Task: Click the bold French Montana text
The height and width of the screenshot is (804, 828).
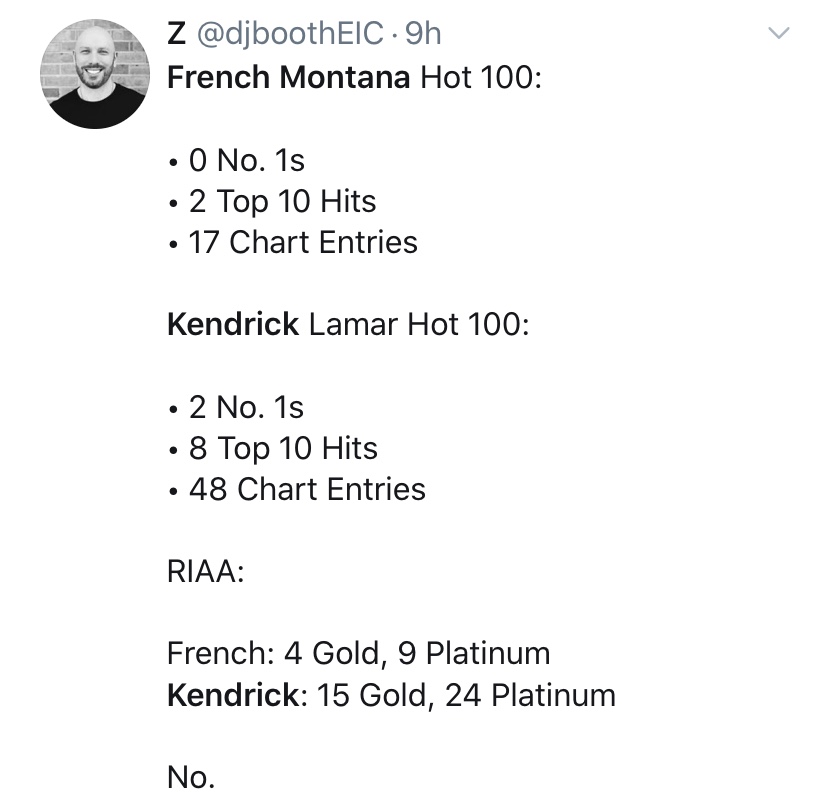Action: [288, 78]
